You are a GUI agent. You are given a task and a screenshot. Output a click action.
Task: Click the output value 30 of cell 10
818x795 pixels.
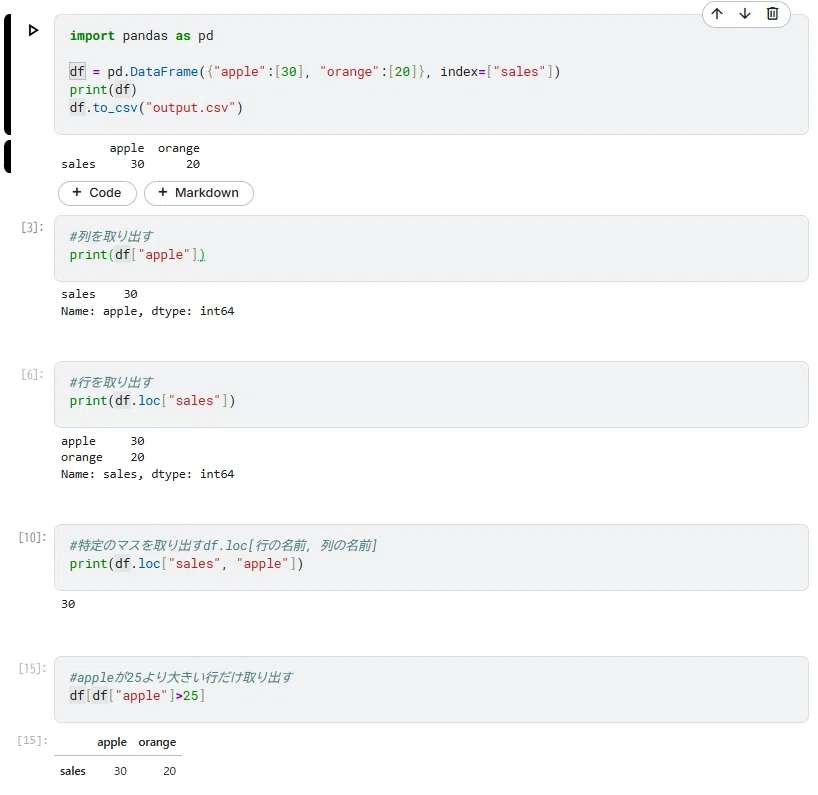[x=68, y=604]
